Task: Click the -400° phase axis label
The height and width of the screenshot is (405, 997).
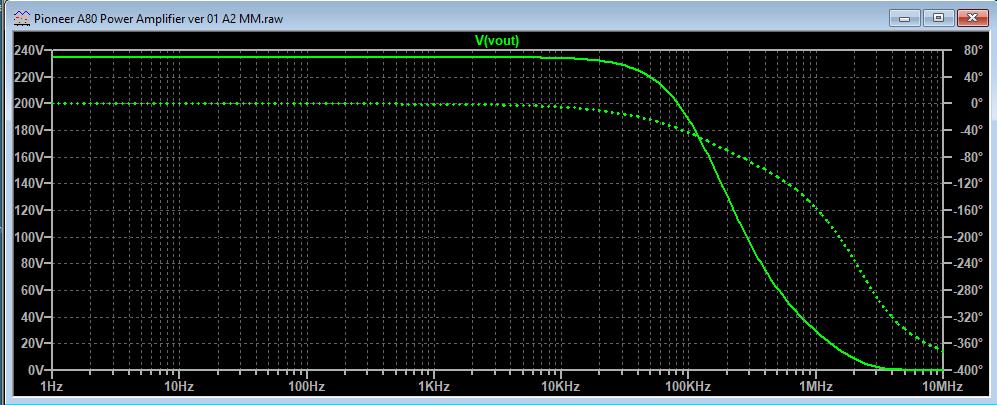Action: pos(966,369)
